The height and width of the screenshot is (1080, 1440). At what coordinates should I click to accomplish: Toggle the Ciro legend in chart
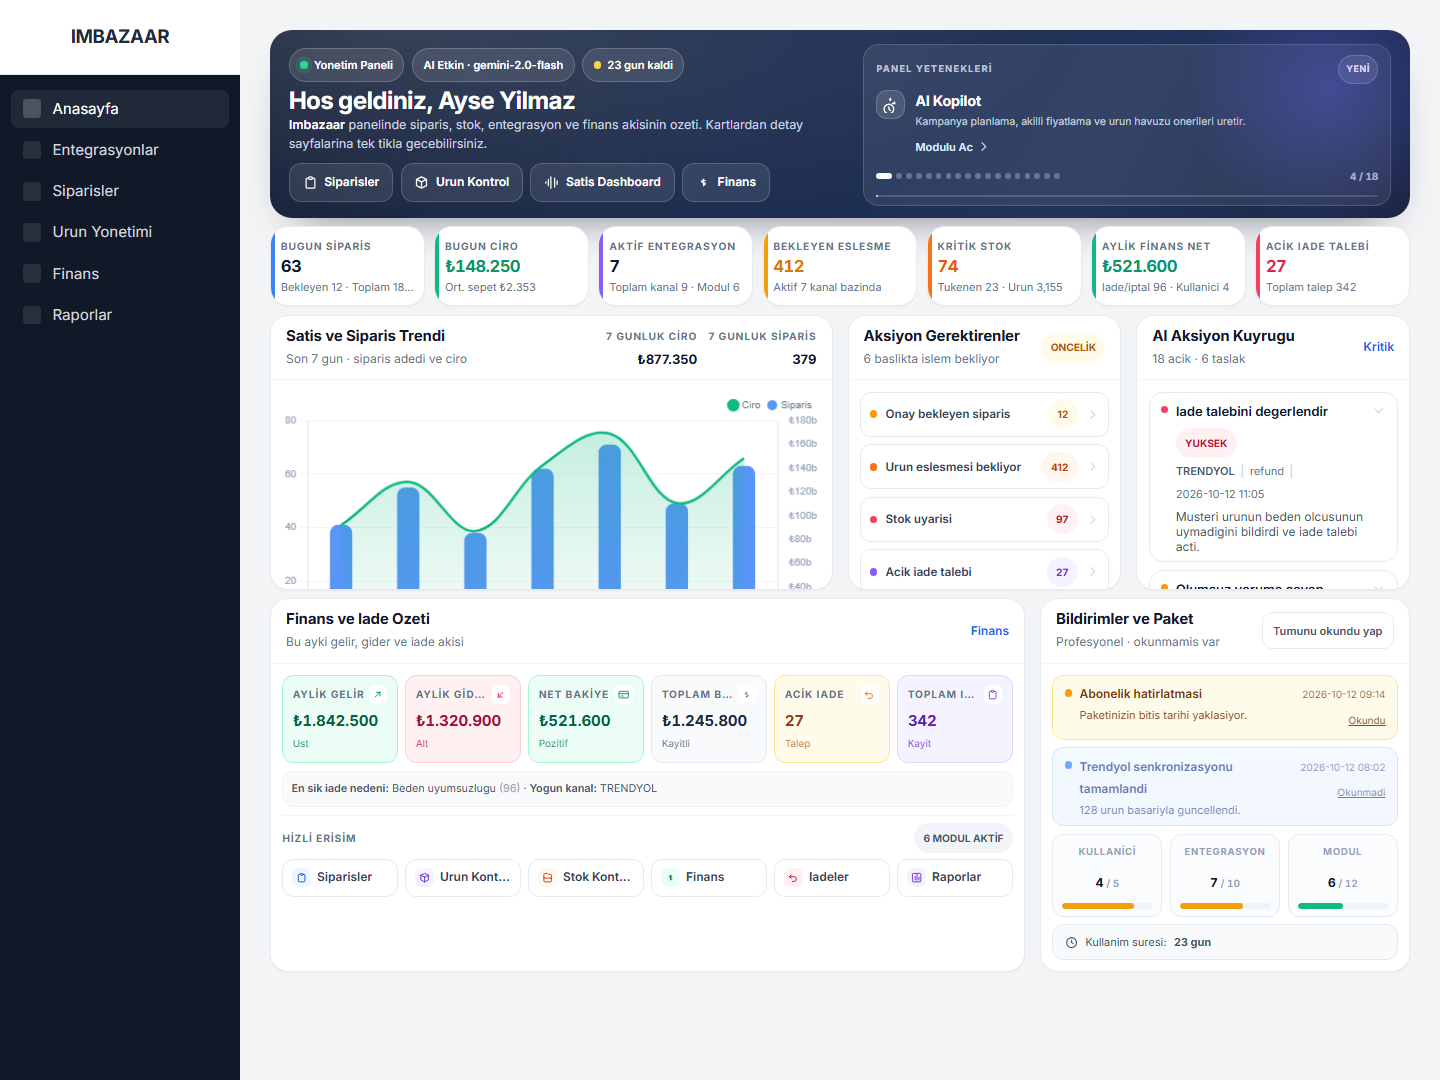point(744,405)
